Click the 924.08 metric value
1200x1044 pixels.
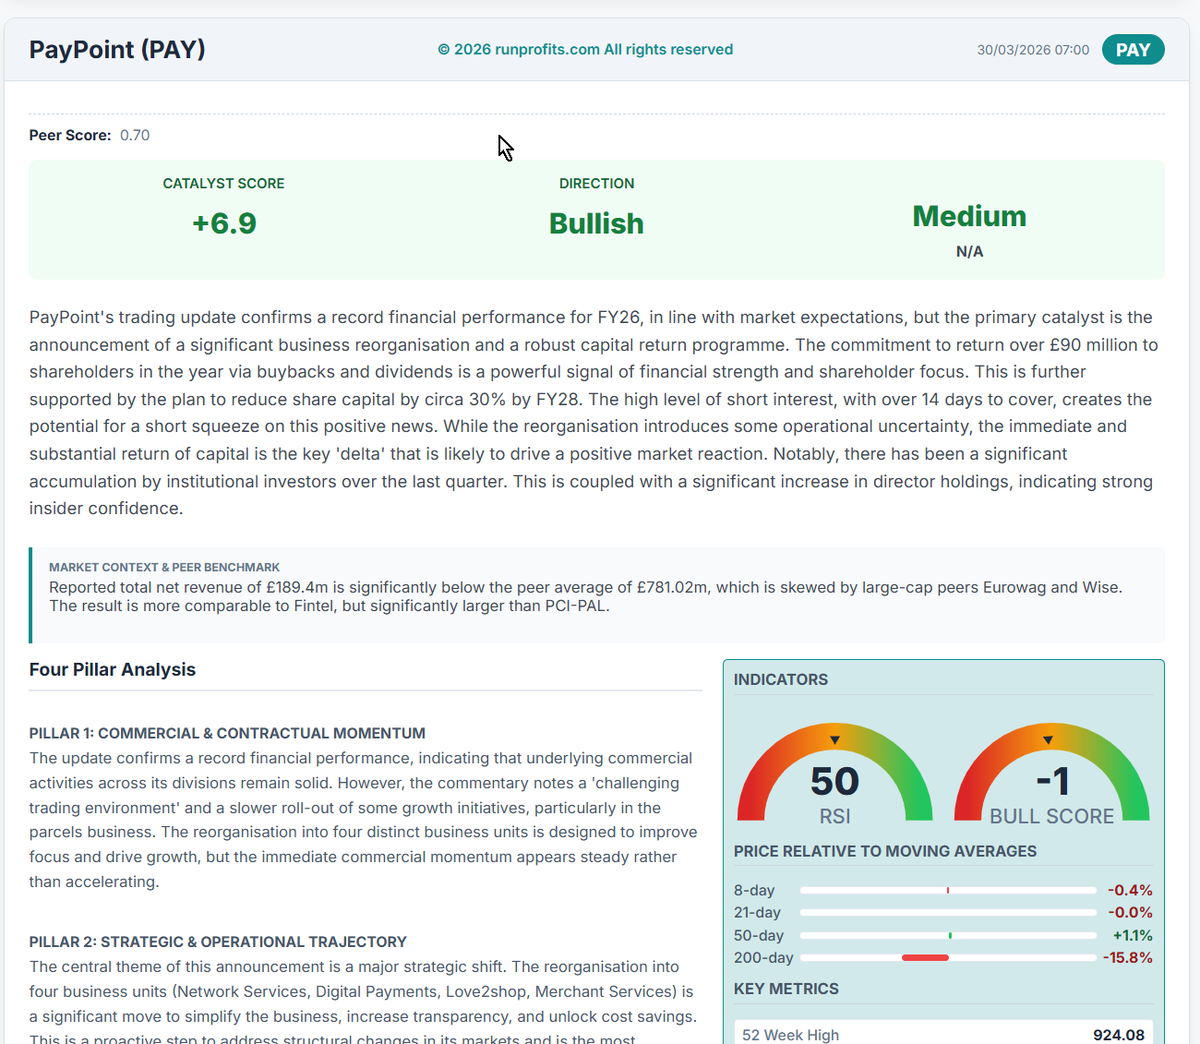[x=1119, y=1035]
